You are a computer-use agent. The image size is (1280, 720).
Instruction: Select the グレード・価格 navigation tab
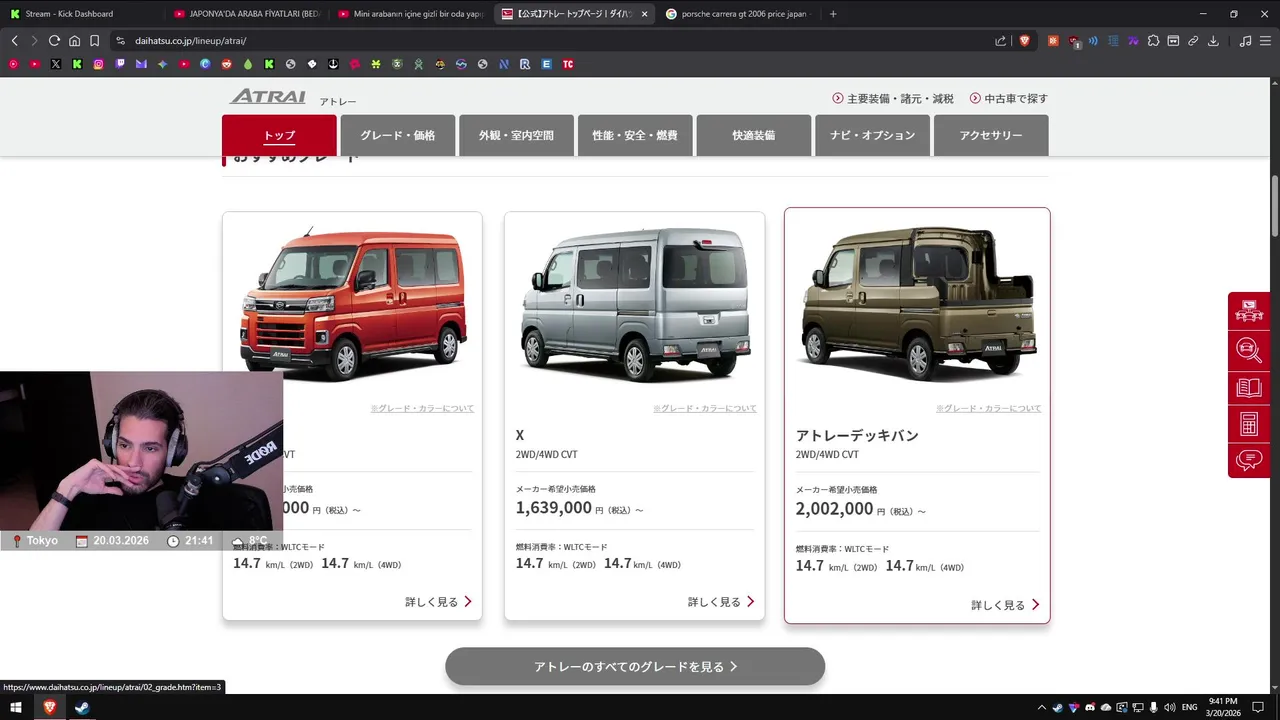(x=398, y=135)
